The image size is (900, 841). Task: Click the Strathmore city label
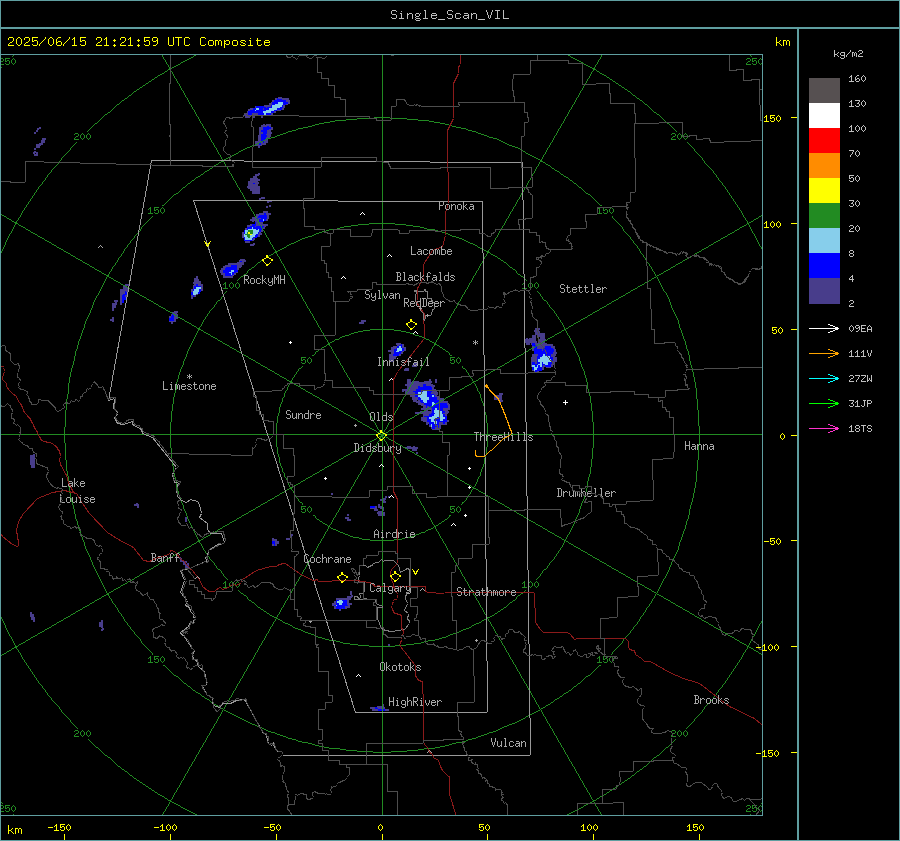tap(486, 592)
